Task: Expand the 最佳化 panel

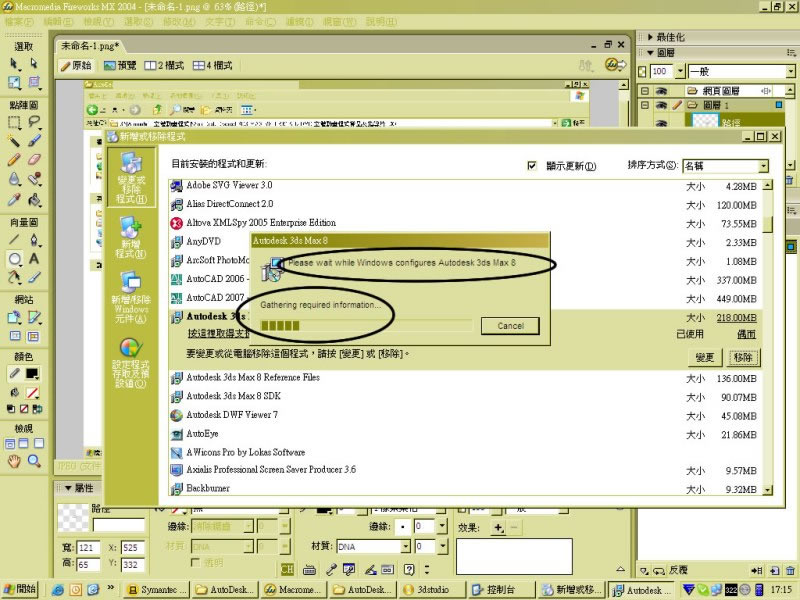Action: coord(650,37)
